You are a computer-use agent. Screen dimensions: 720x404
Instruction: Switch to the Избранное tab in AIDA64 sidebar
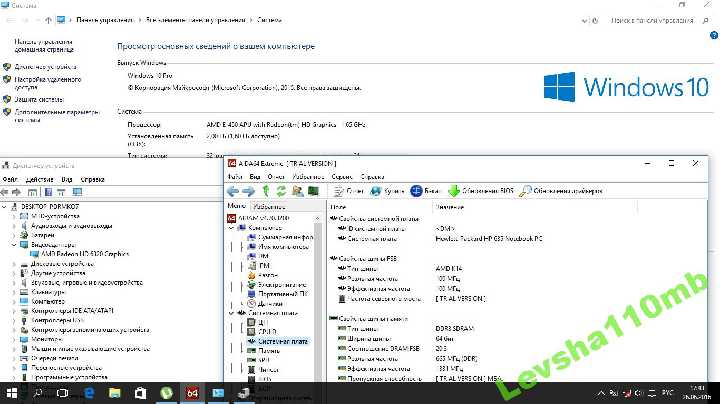pyautogui.click(x=270, y=207)
